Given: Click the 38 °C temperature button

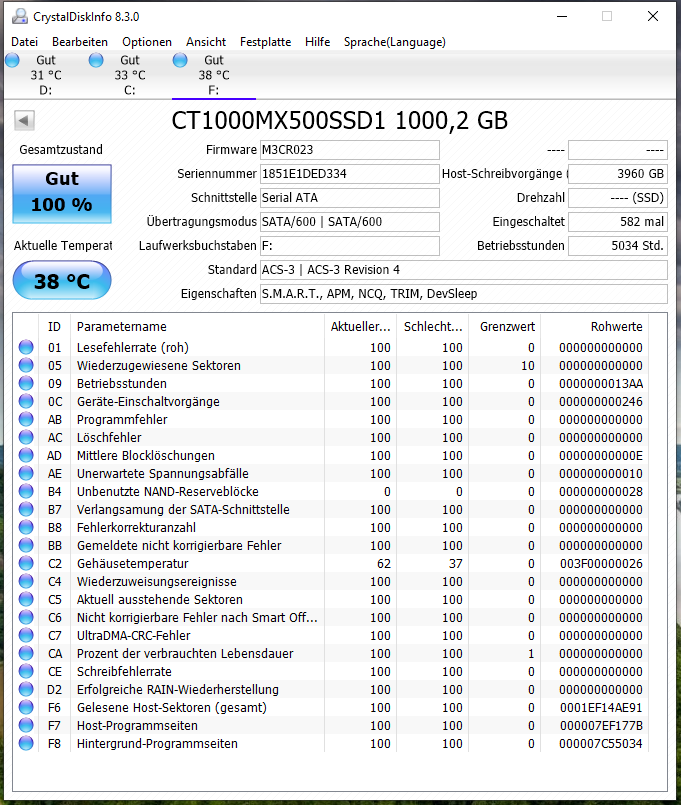Looking at the screenshot, I should click(x=62, y=280).
